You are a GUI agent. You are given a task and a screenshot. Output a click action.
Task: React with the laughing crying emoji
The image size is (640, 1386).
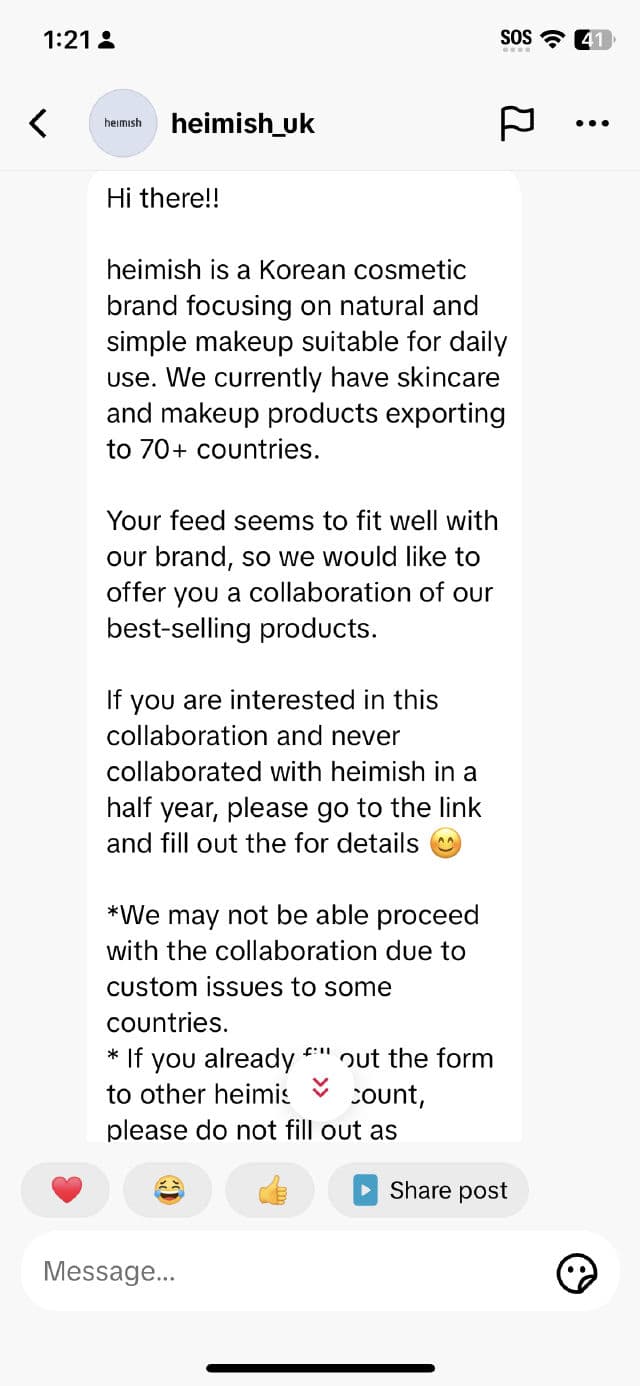click(168, 1190)
